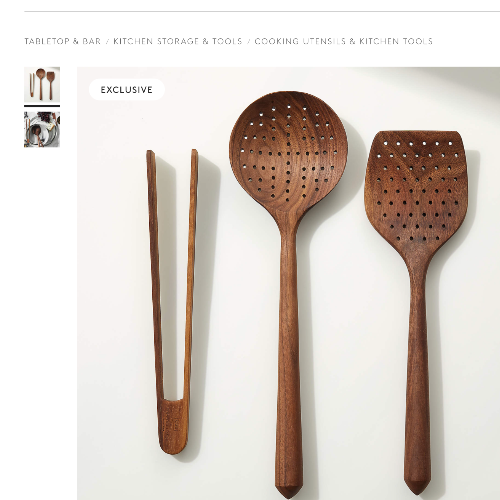Open Cooking Utensils & Kitchen Tools breadcrumb
The image size is (500, 500).
coord(344,41)
